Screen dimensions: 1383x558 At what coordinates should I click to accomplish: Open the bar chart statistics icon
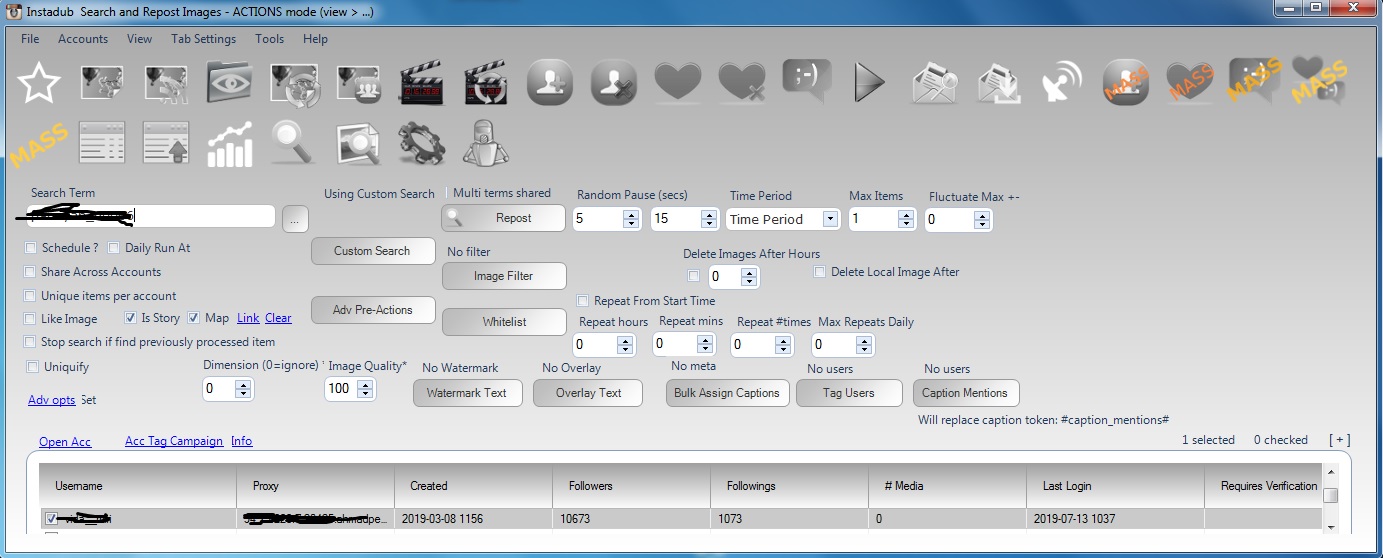coord(230,143)
